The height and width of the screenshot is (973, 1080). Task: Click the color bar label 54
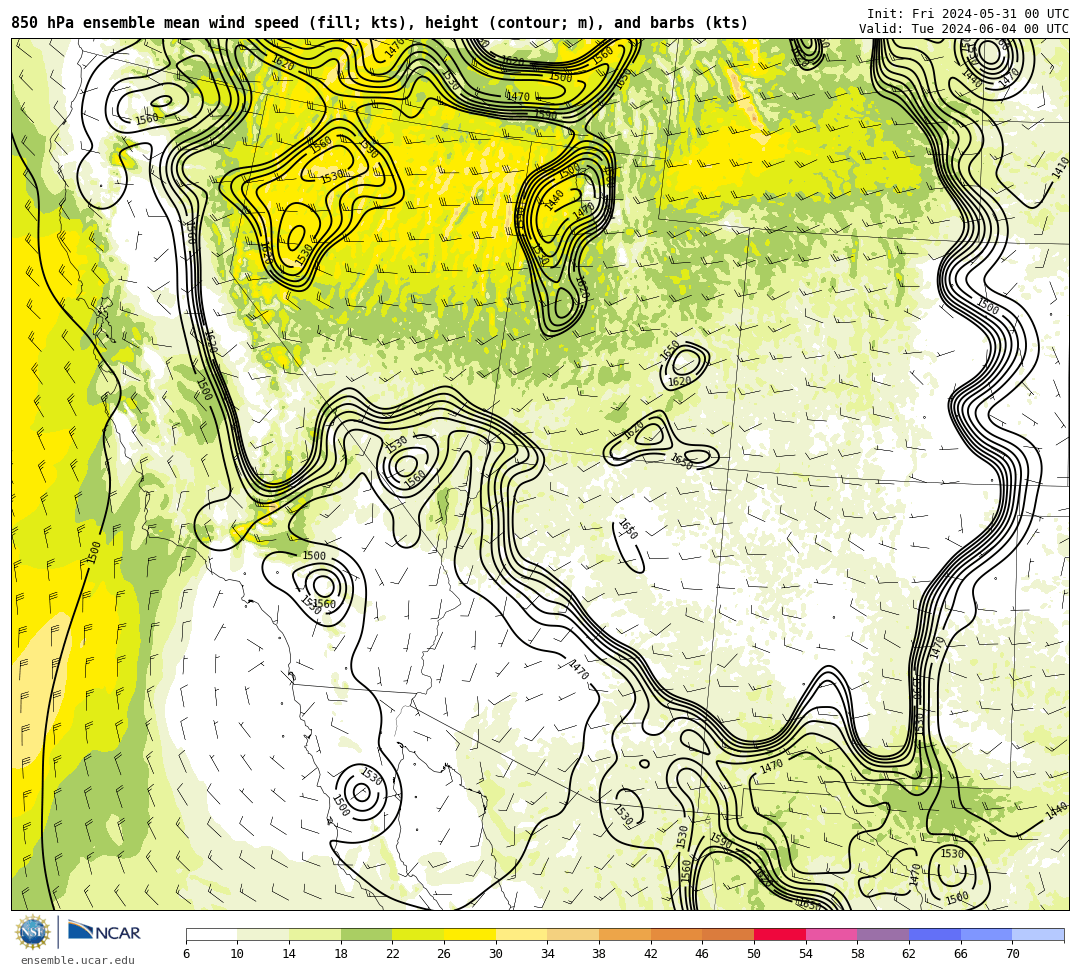[x=806, y=954]
